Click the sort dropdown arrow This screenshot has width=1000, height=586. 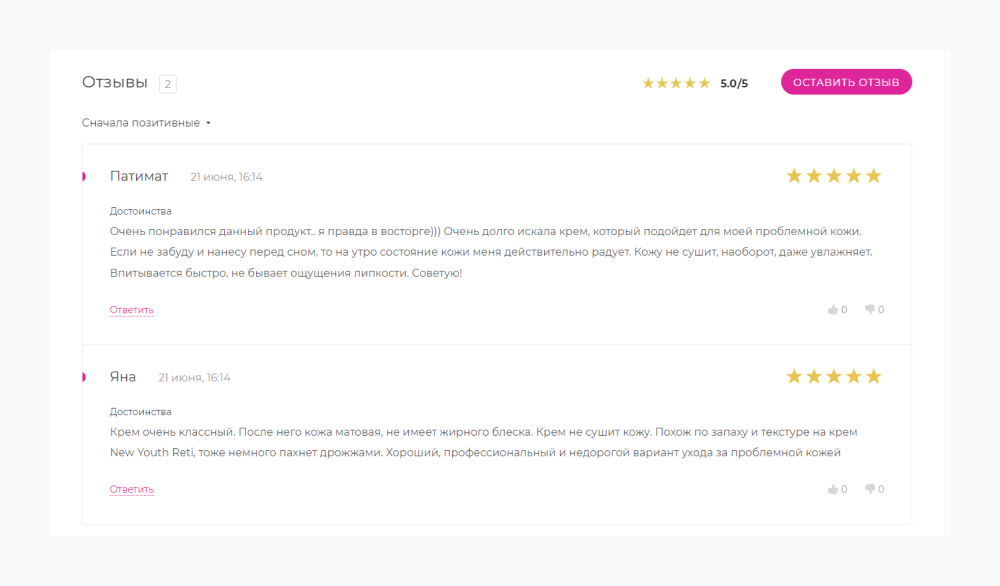pyautogui.click(x=208, y=124)
